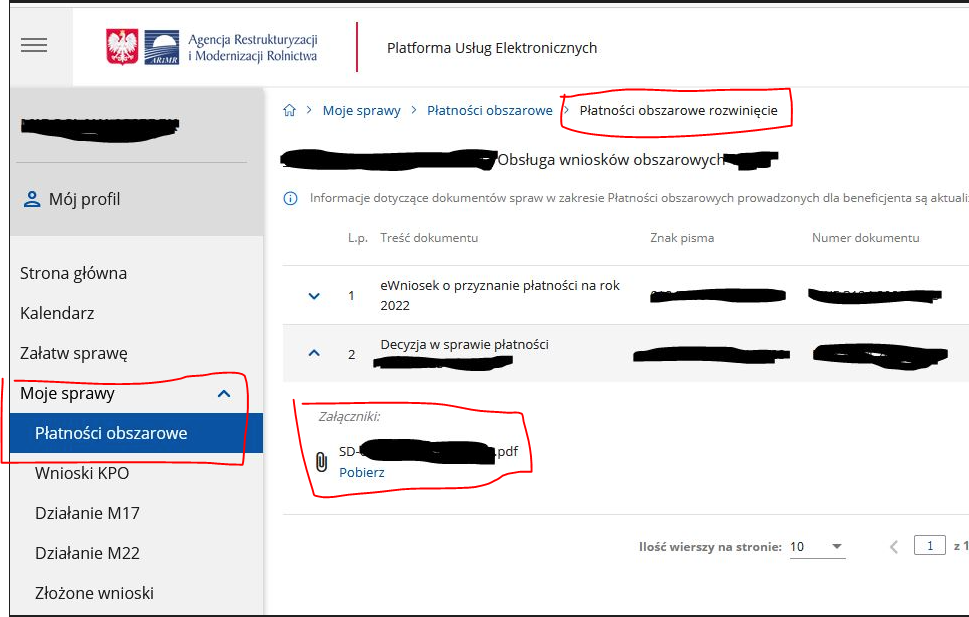Open the hamburger menu
Image resolution: width=969 pixels, height=617 pixels.
[x=34, y=46]
